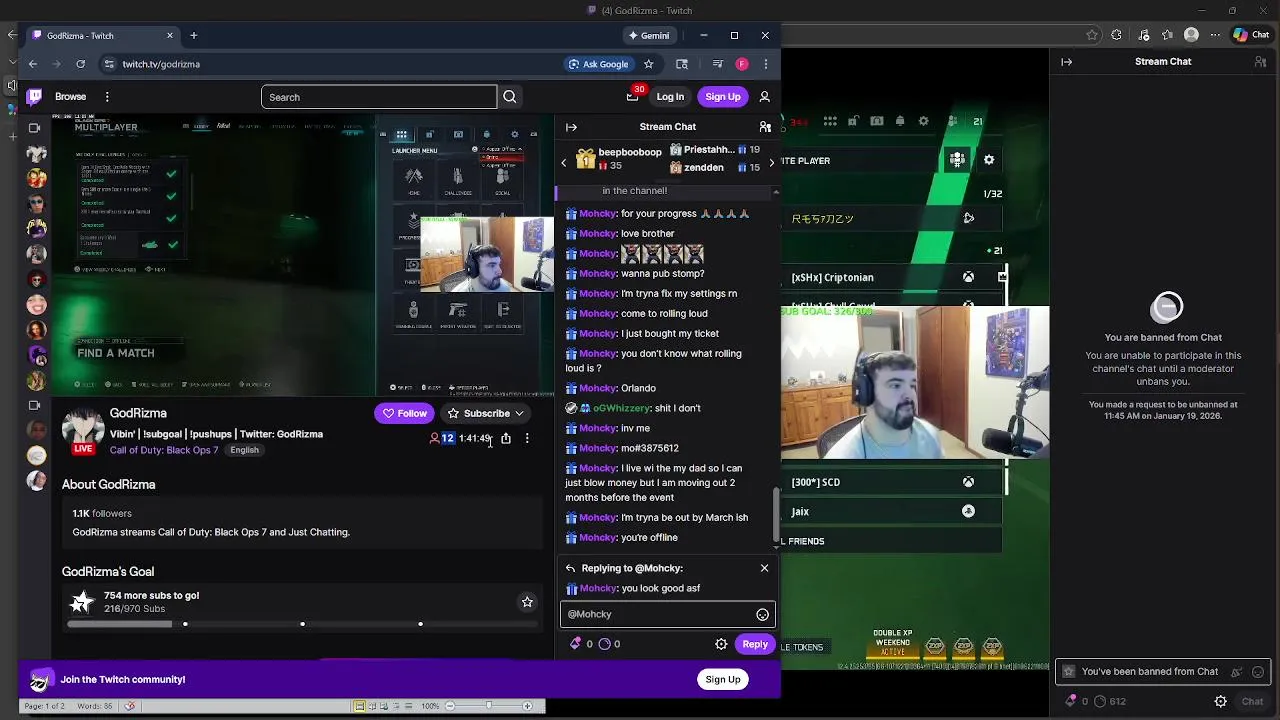
Task: Click the Bits icon below chat input
Action: [575, 644]
